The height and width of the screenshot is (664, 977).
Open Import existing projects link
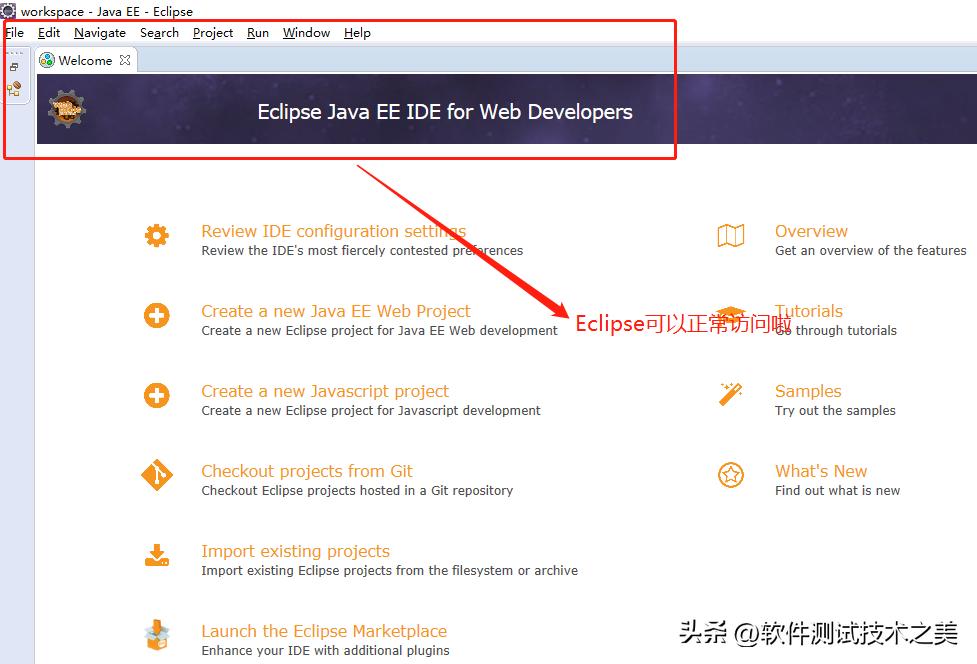295,551
